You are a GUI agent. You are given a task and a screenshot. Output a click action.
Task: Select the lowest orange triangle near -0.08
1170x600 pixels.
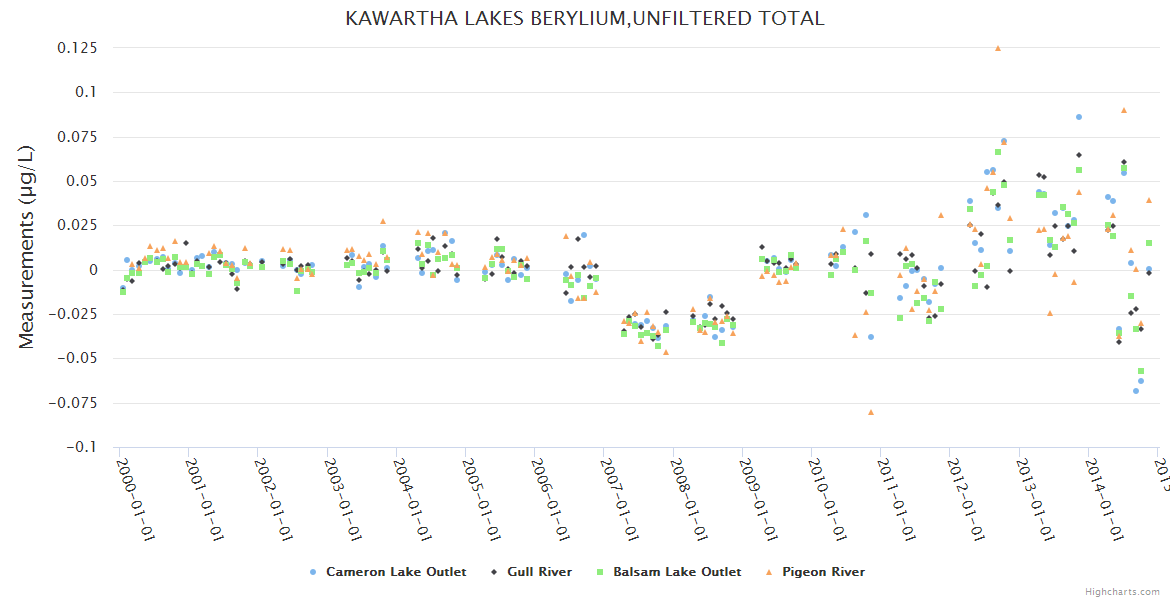pyautogui.click(x=871, y=412)
